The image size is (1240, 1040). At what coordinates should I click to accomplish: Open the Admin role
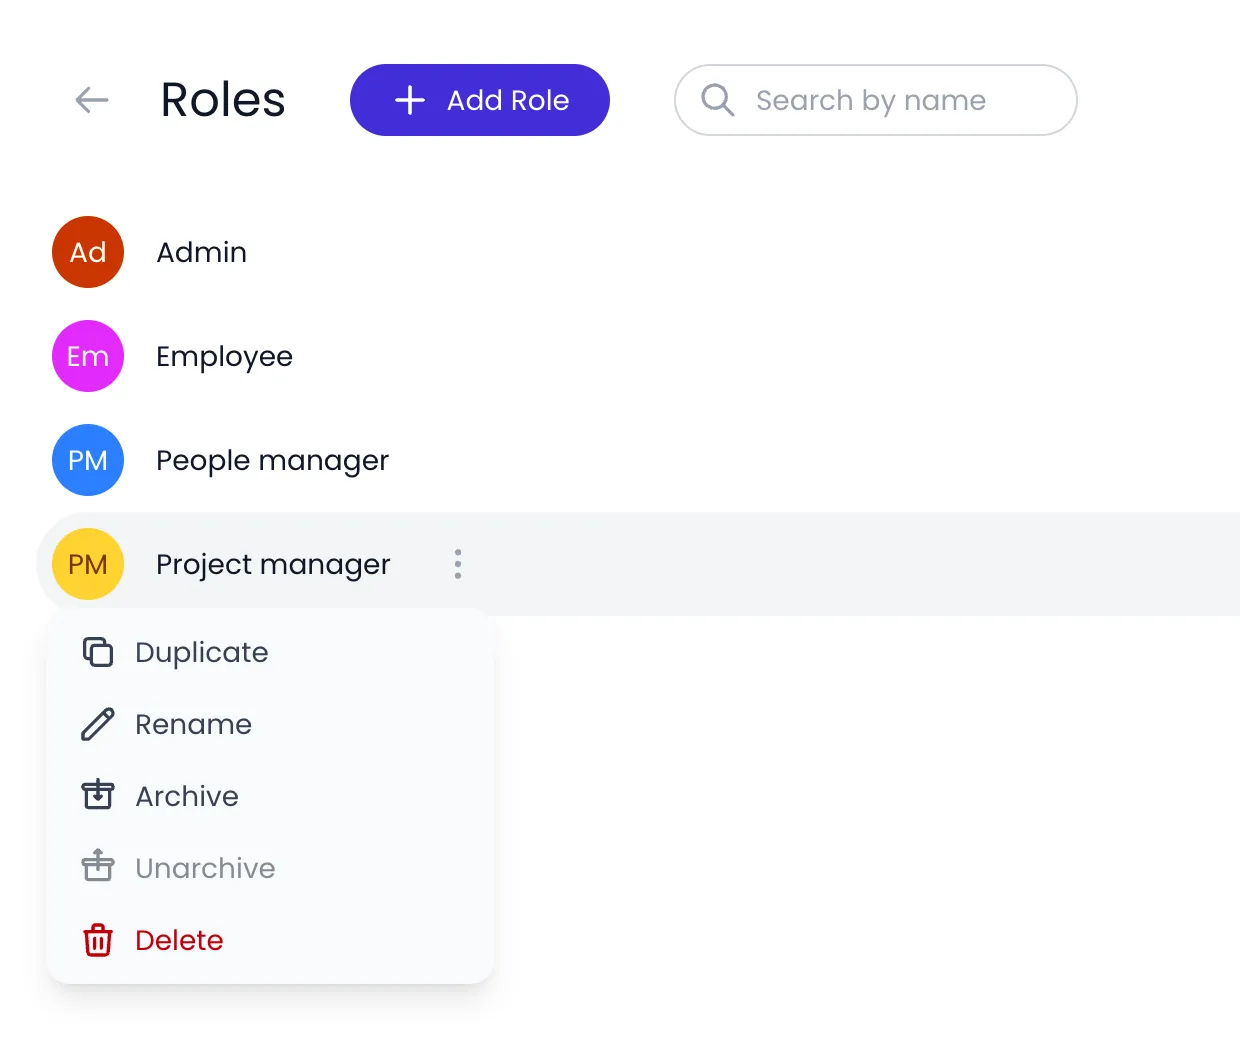pos(202,252)
